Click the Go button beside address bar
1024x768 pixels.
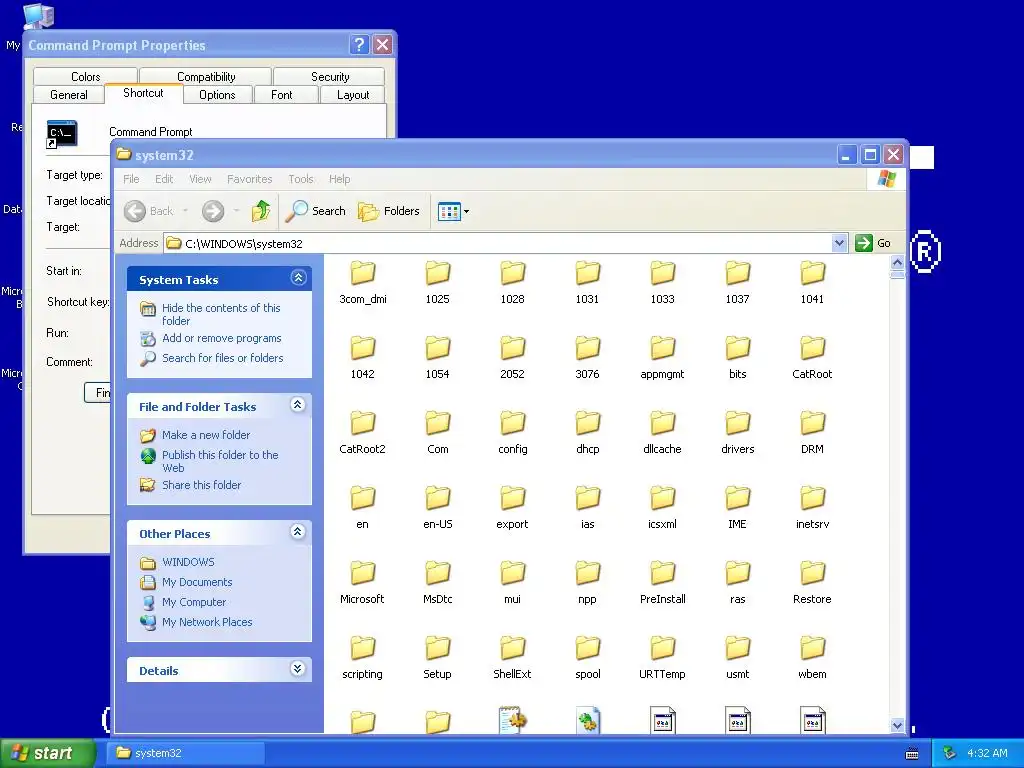click(873, 243)
